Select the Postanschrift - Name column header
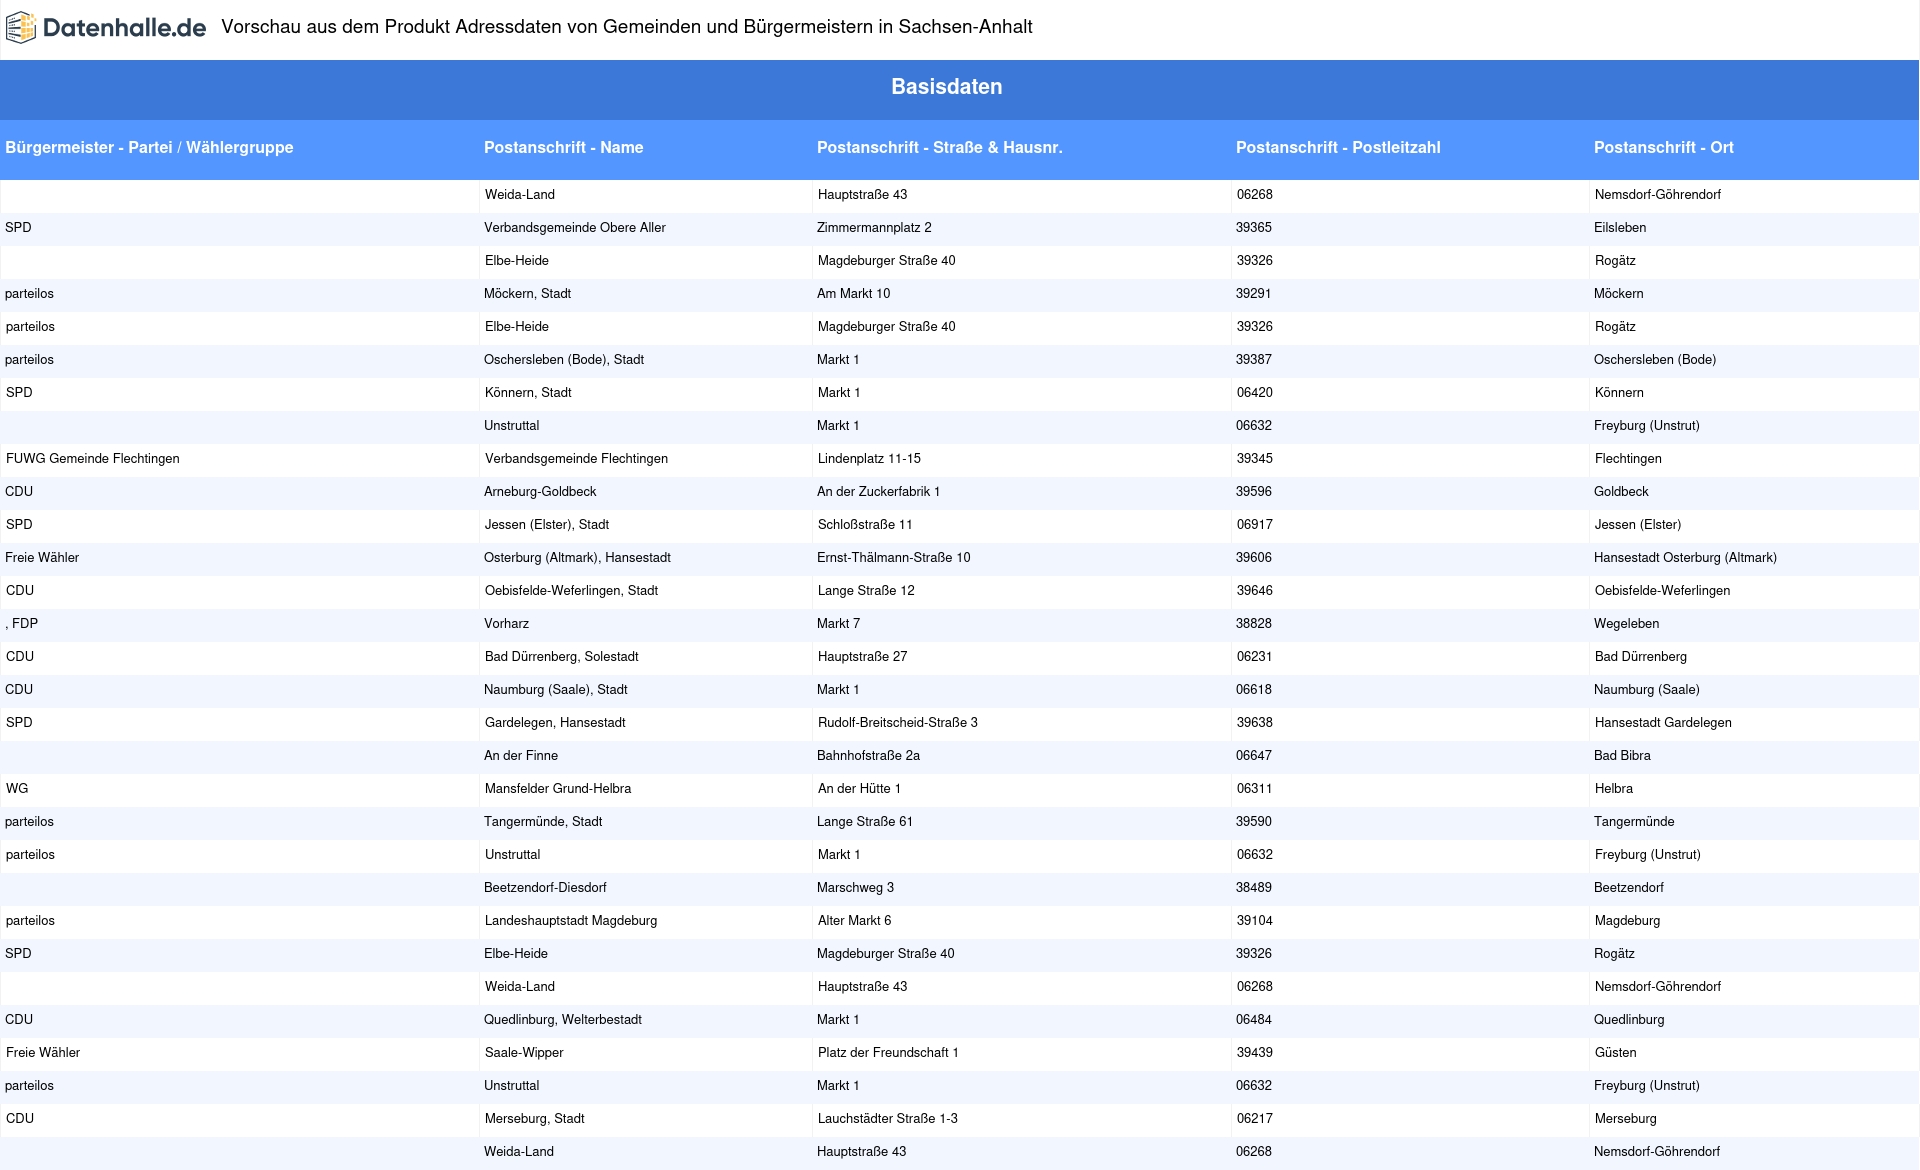The height and width of the screenshot is (1170, 1920). tap(563, 148)
